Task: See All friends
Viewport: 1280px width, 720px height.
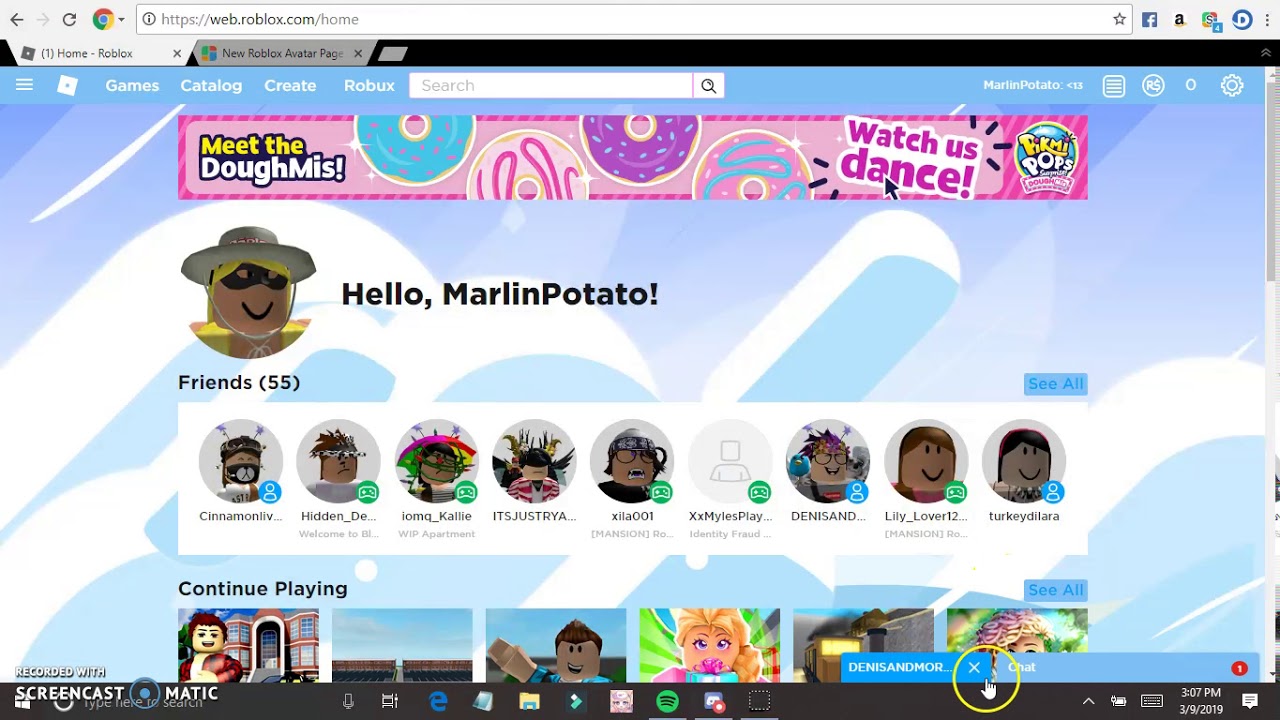Action: click(x=1055, y=384)
